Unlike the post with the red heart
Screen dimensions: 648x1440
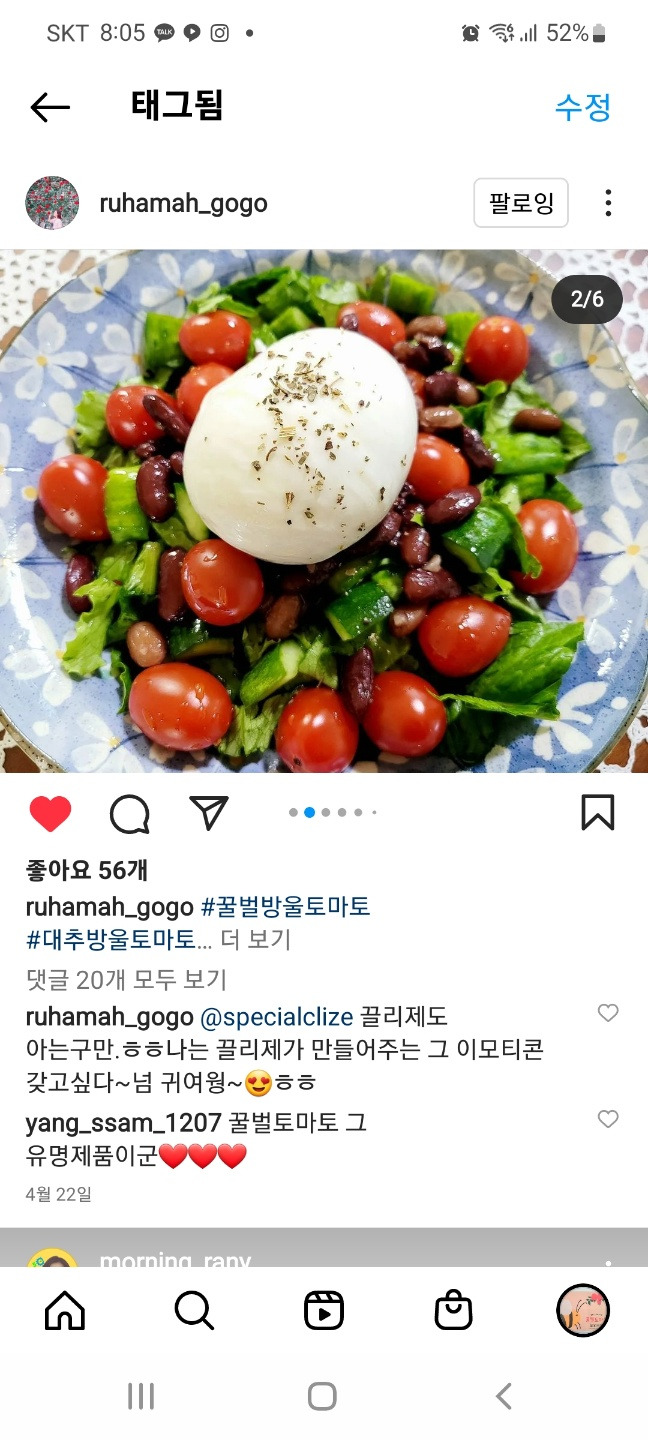[x=50, y=814]
